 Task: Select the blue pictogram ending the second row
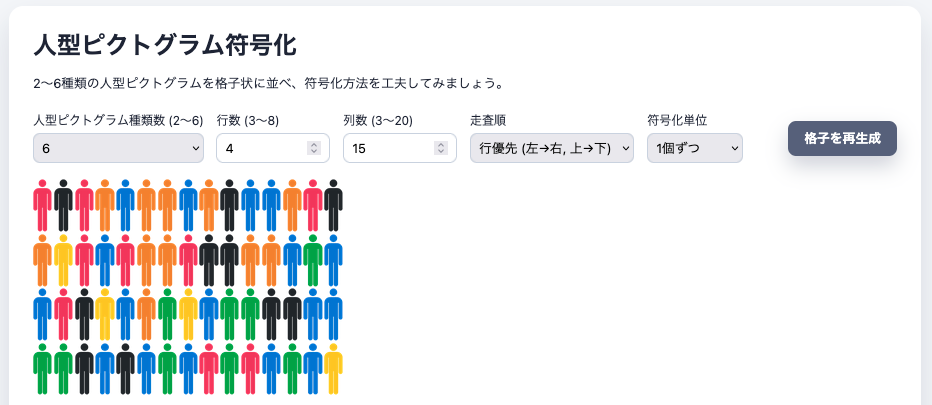pos(333,261)
